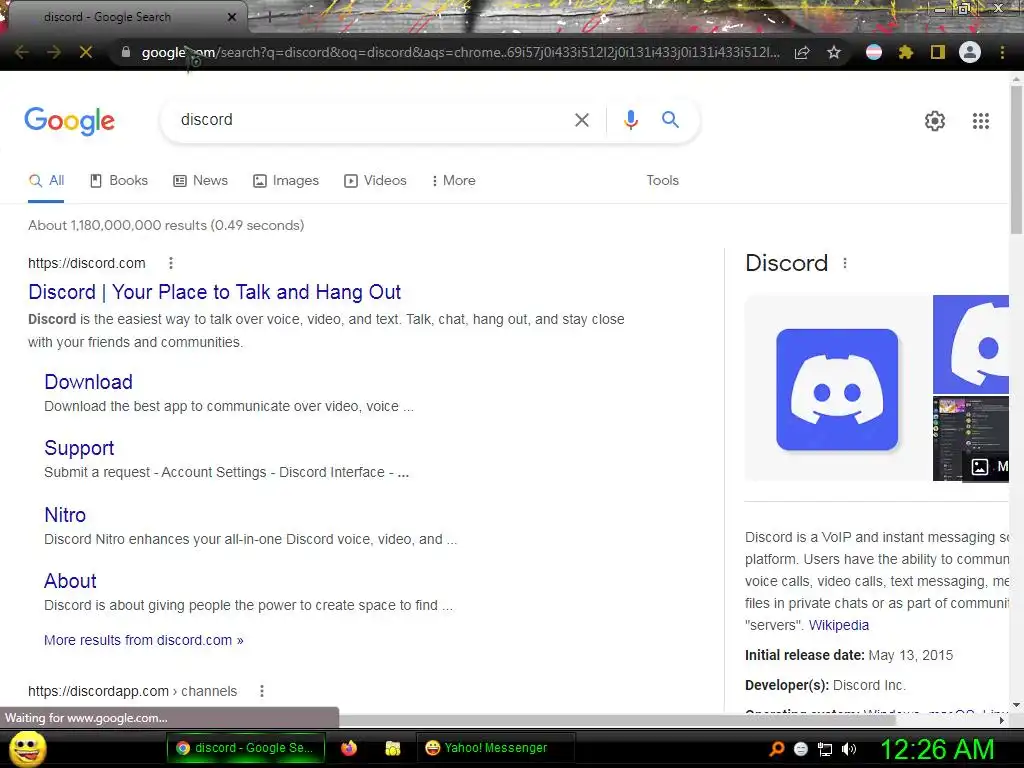Click the 12:26 AM taskbar clock
The image size is (1024, 768).
[x=937, y=749]
